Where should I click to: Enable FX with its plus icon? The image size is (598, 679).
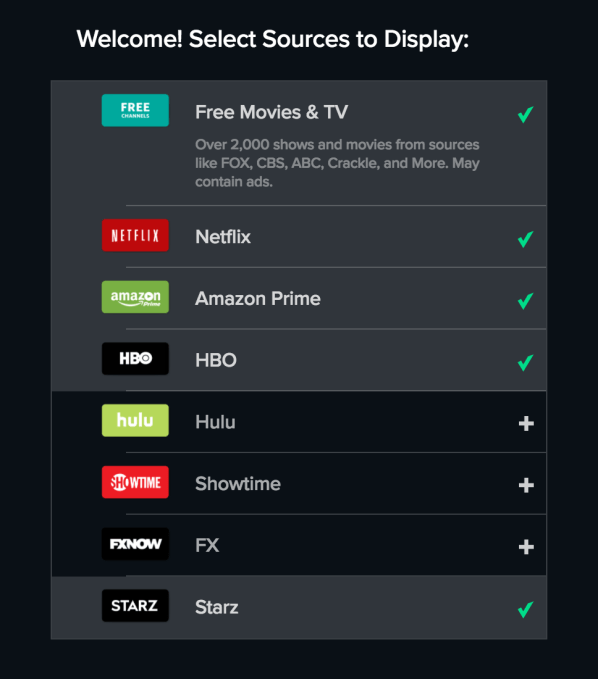tap(526, 547)
